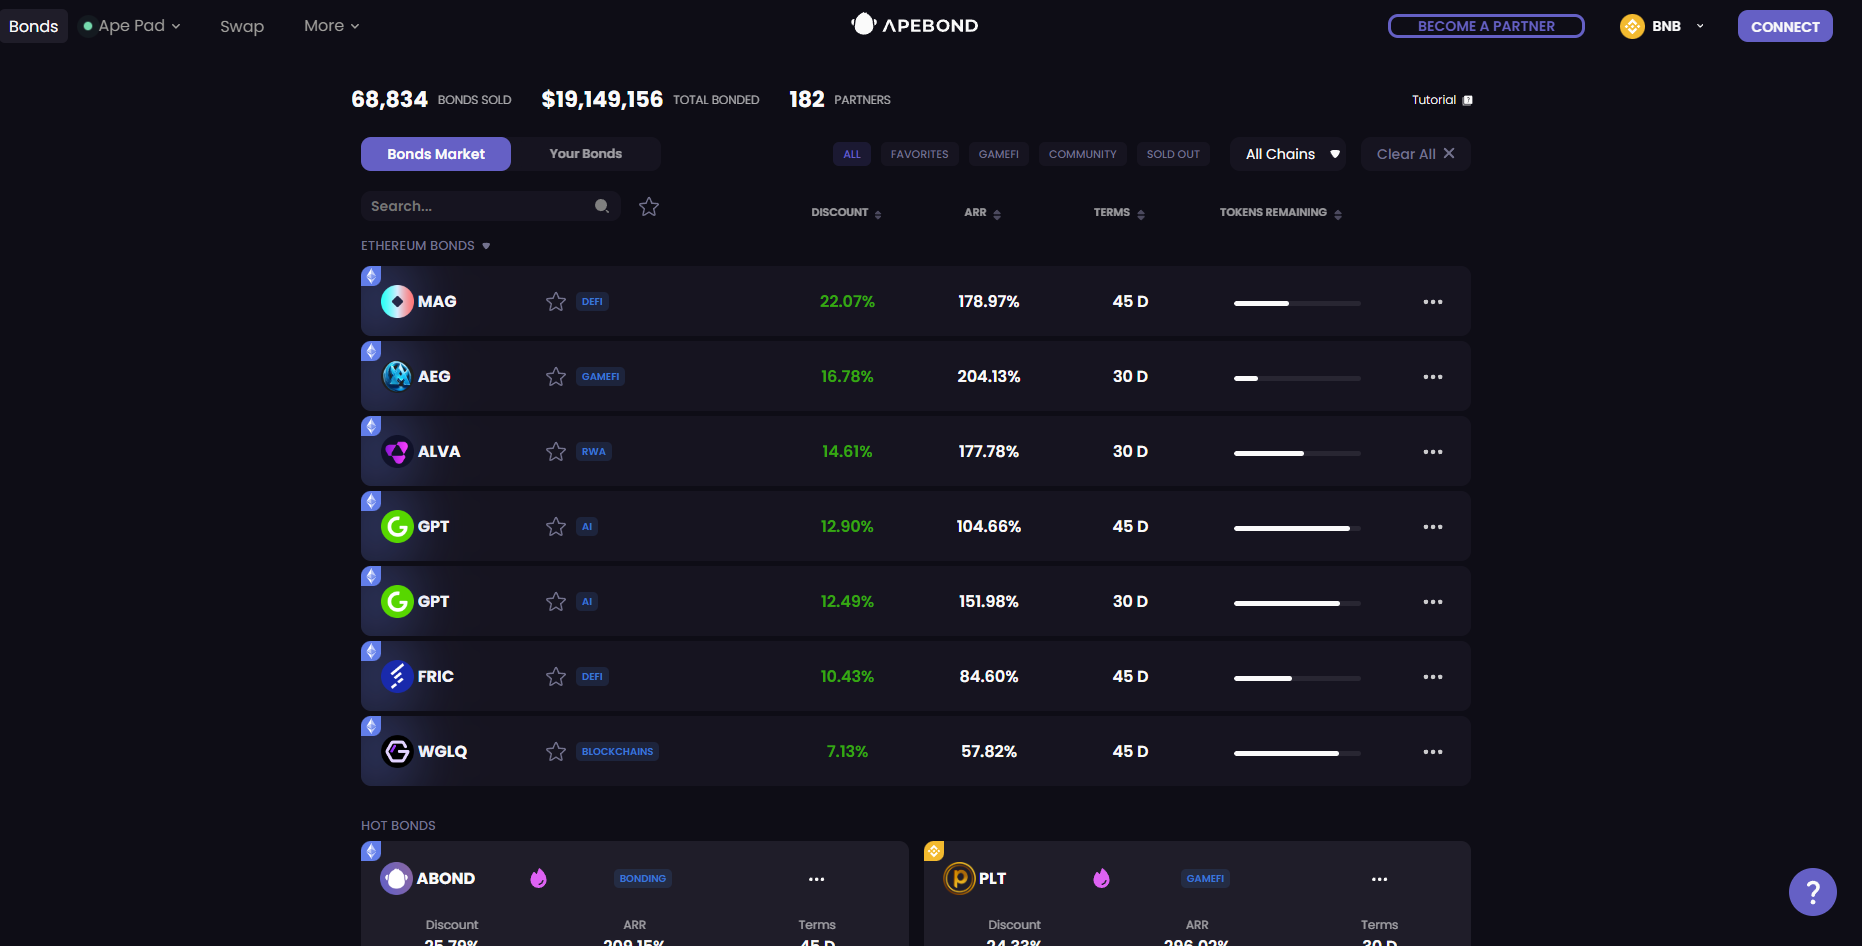Viewport: 1862px width, 946px height.
Task: Click the ApeBond logo
Action: (x=914, y=25)
